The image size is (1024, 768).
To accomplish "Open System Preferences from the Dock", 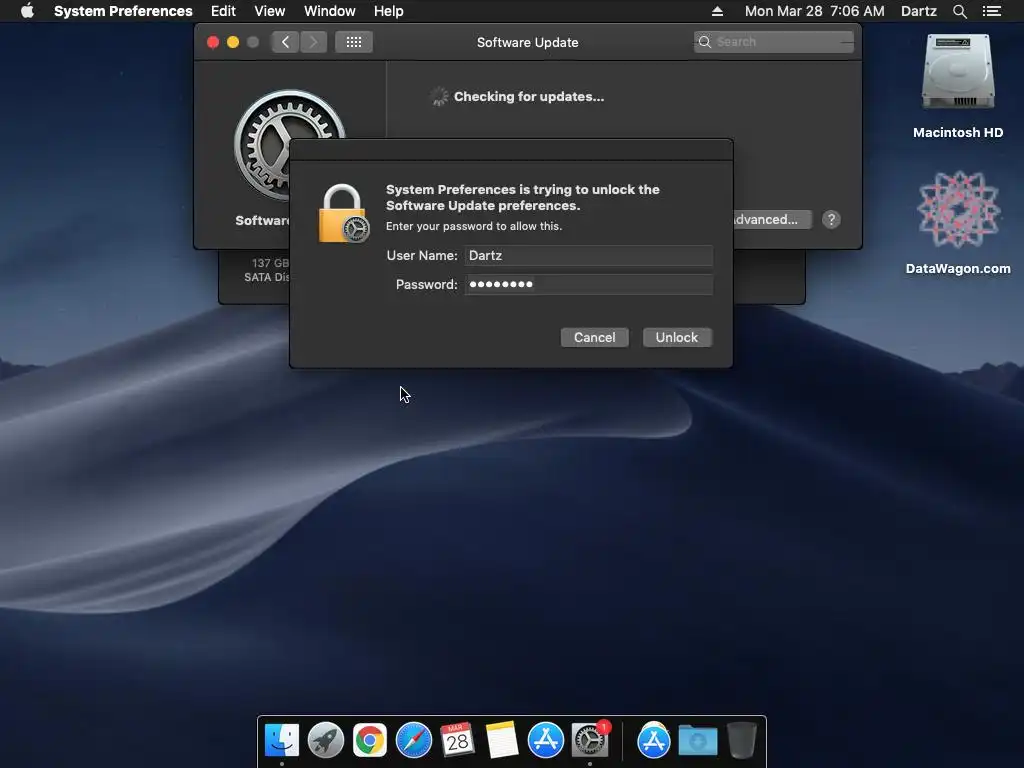I will click(590, 740).
